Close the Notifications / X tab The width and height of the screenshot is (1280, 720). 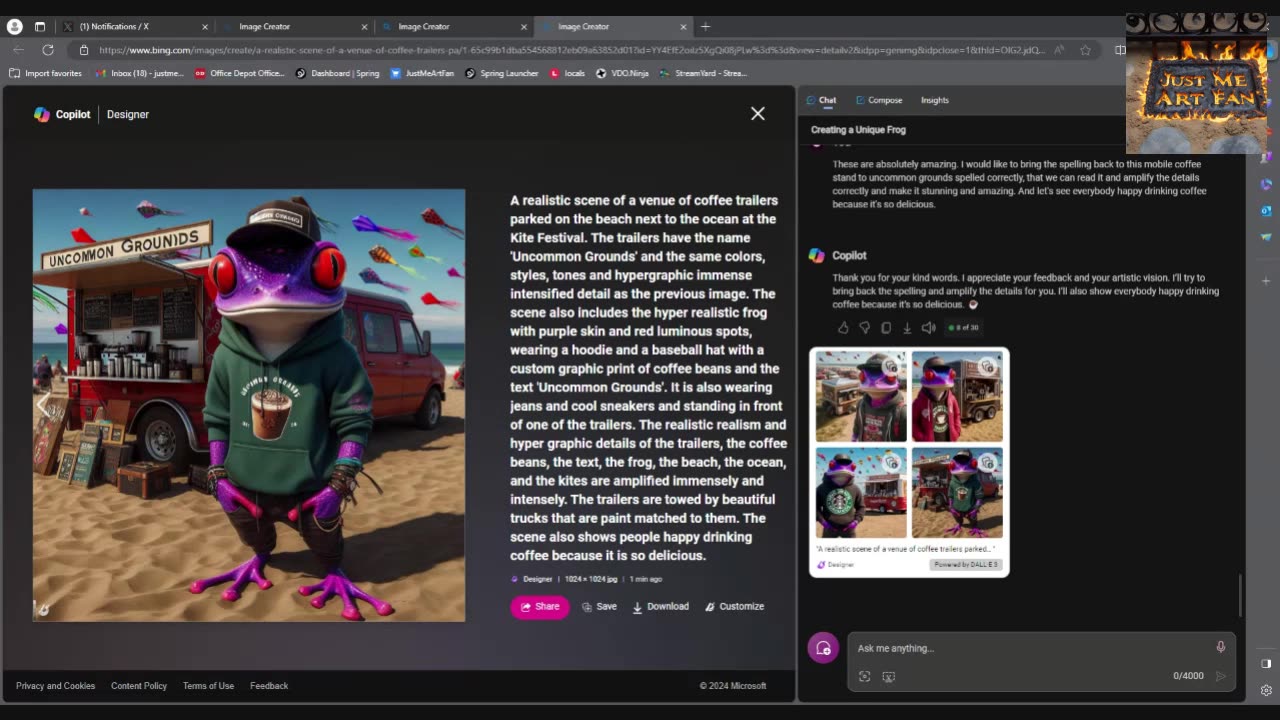point(205,27)
